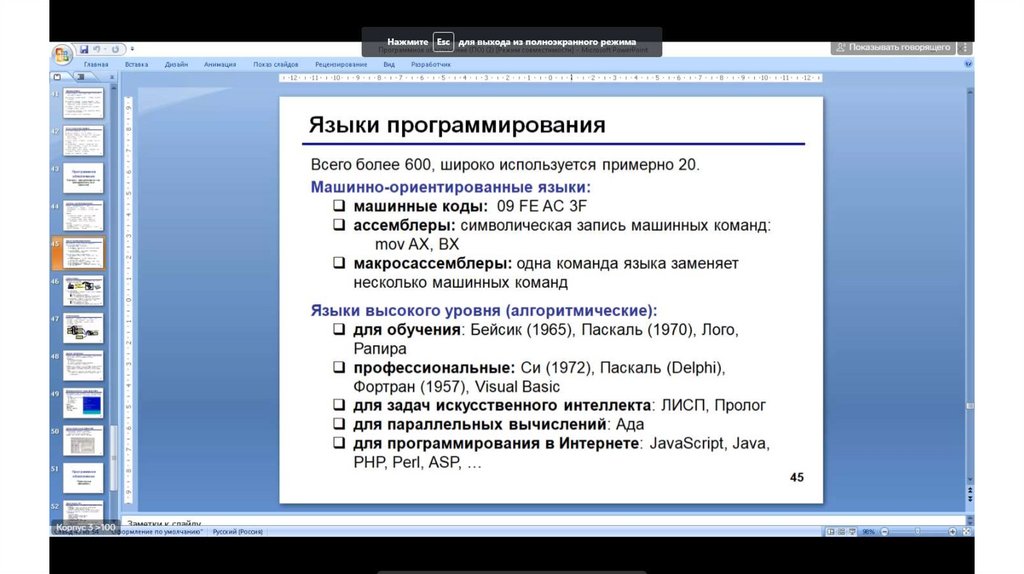This screenshot has width=1024, height=574.
Task: Zoom out with minus button
Action: pyautogui.click(x=885, y=532)
